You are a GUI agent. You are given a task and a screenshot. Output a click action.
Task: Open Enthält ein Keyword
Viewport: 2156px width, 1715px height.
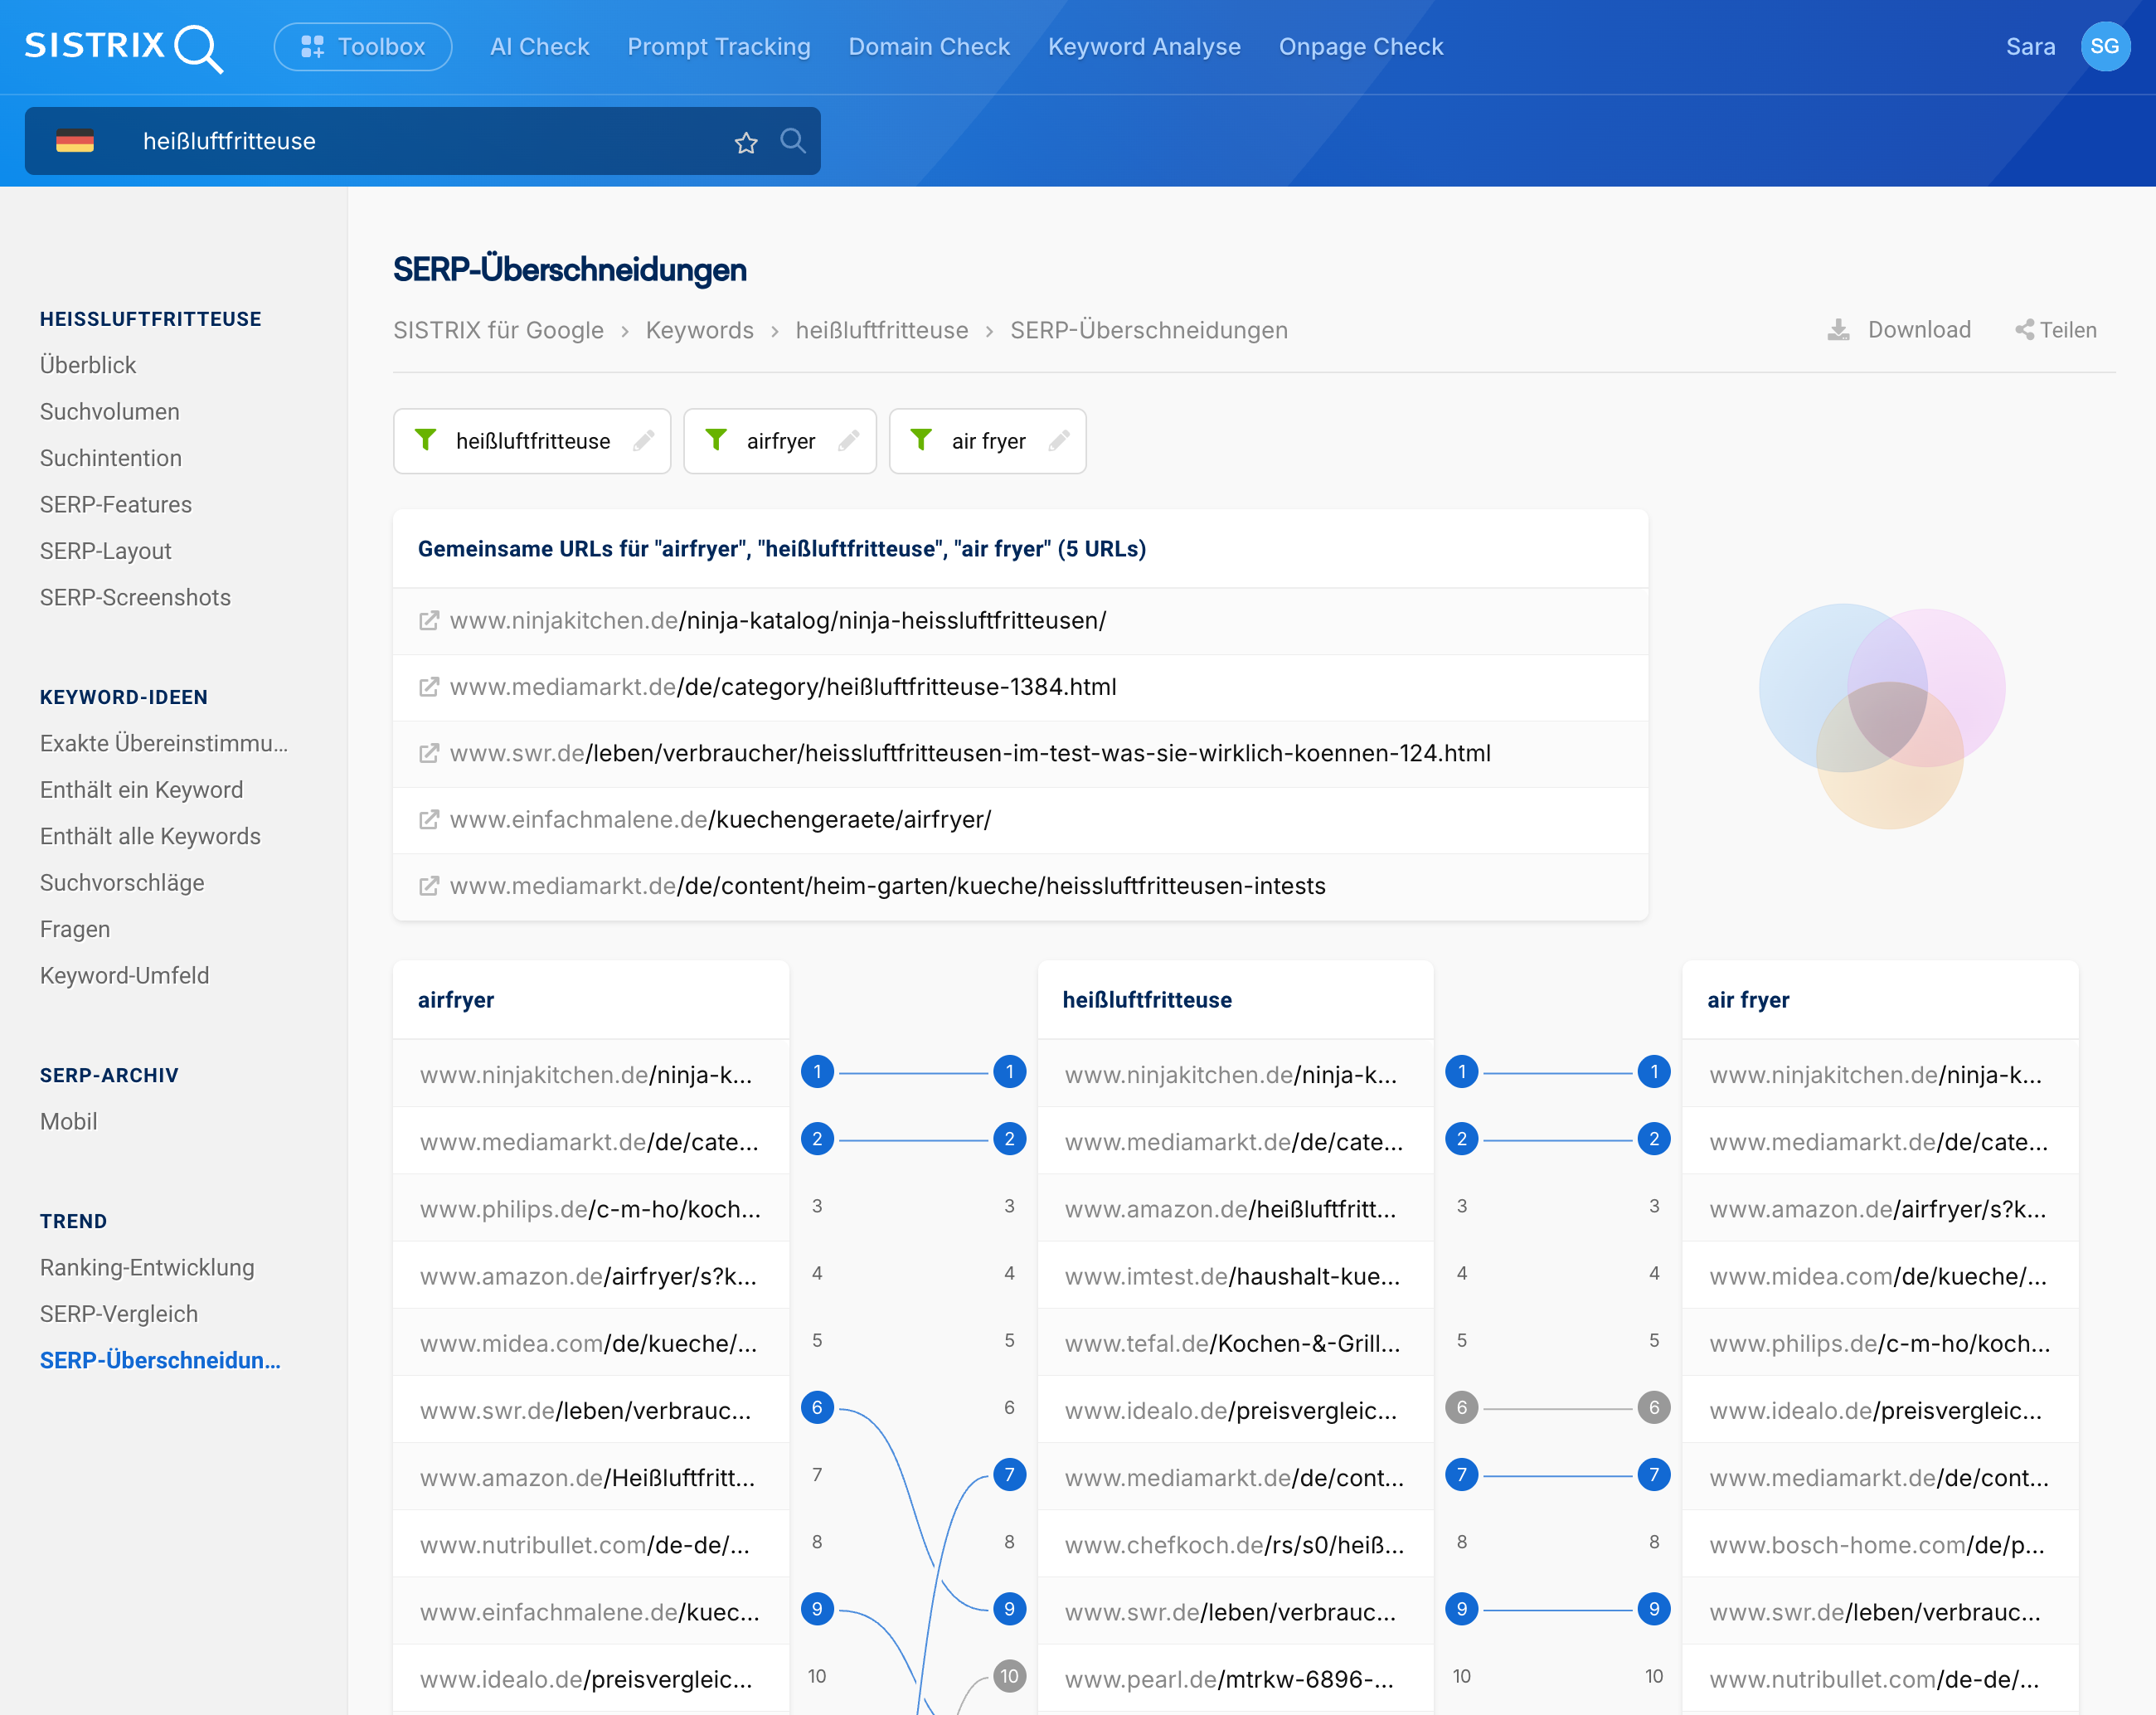(x=142, y=790)
